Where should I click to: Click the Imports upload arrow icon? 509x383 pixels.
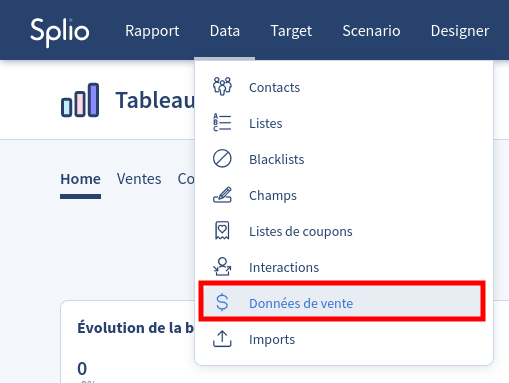click(x=222, y=339)
